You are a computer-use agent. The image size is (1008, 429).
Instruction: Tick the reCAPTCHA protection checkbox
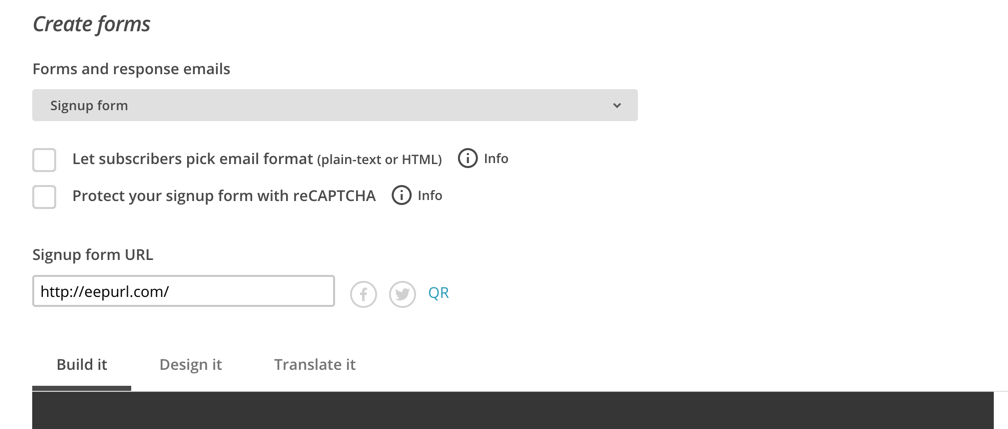[44, 197]
